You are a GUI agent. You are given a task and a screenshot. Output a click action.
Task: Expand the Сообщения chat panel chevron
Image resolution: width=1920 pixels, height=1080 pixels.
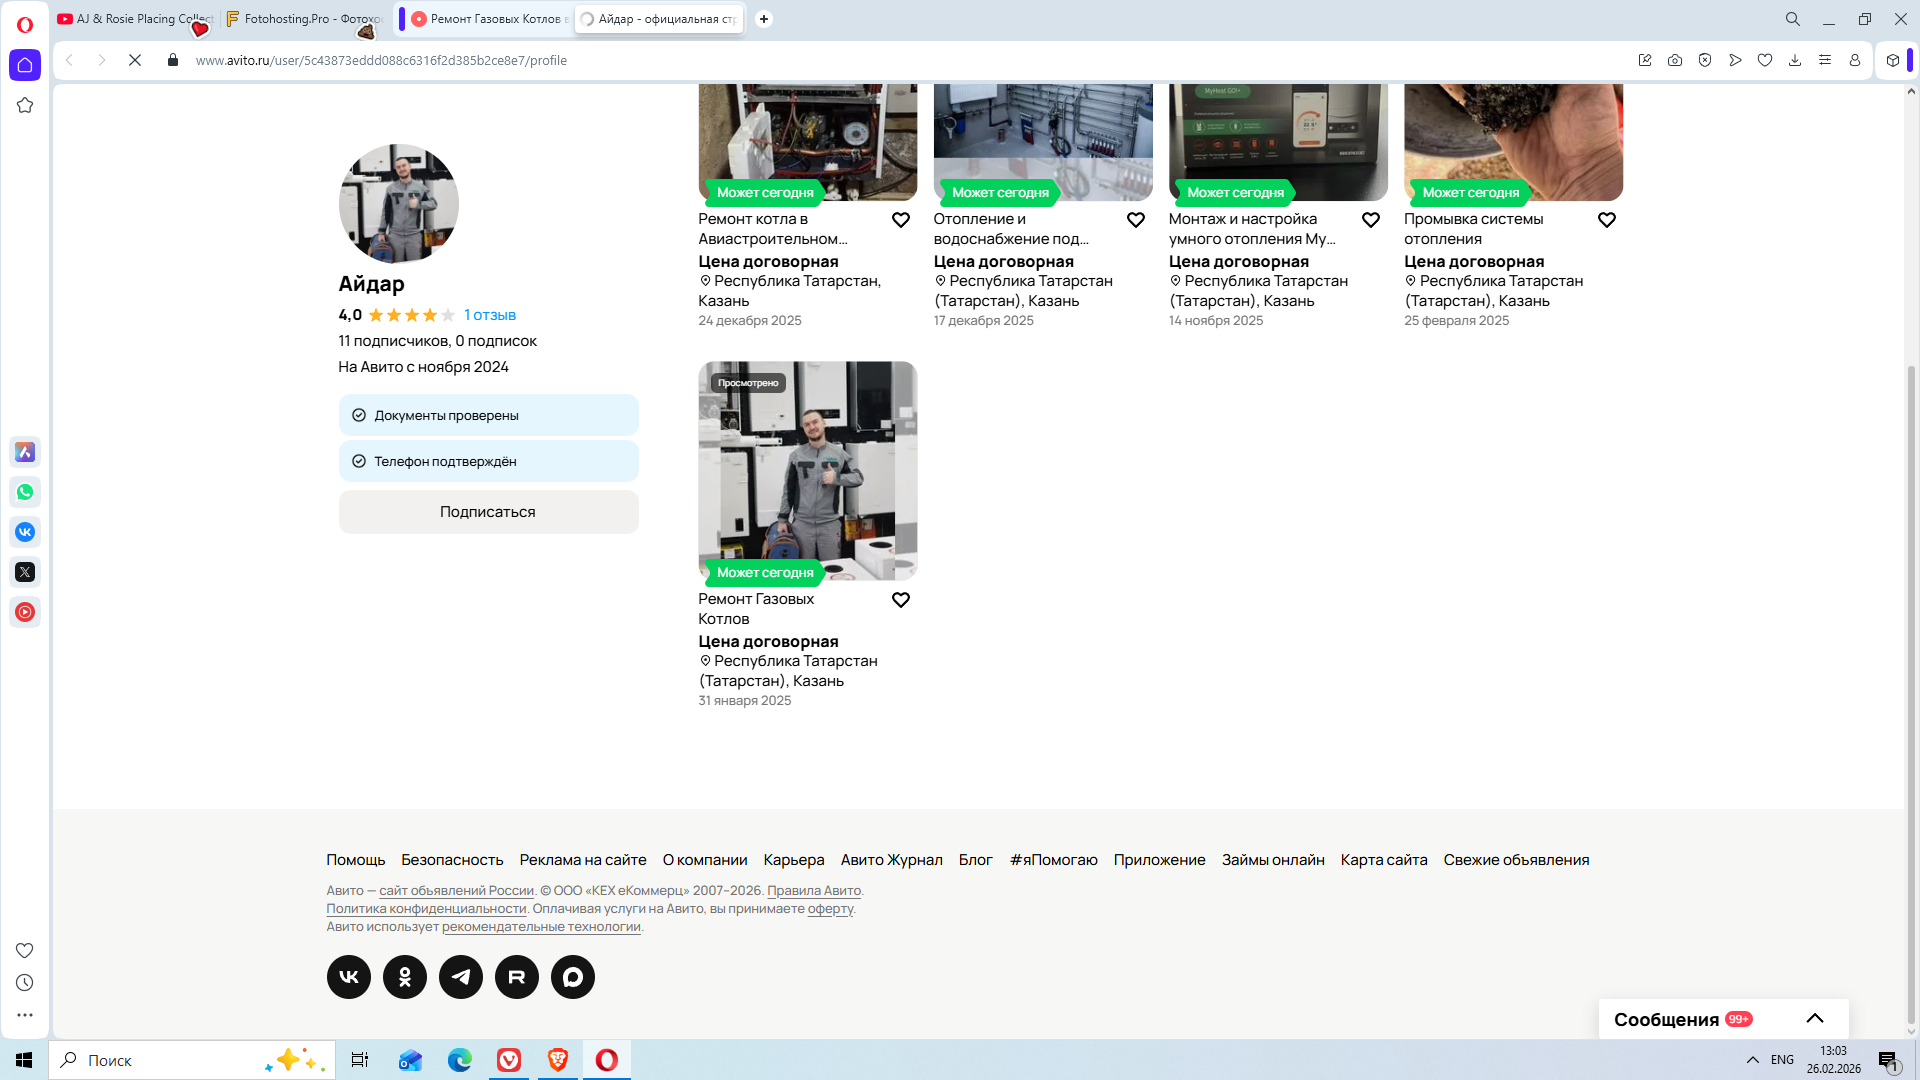click(x=1815, y=1019)
